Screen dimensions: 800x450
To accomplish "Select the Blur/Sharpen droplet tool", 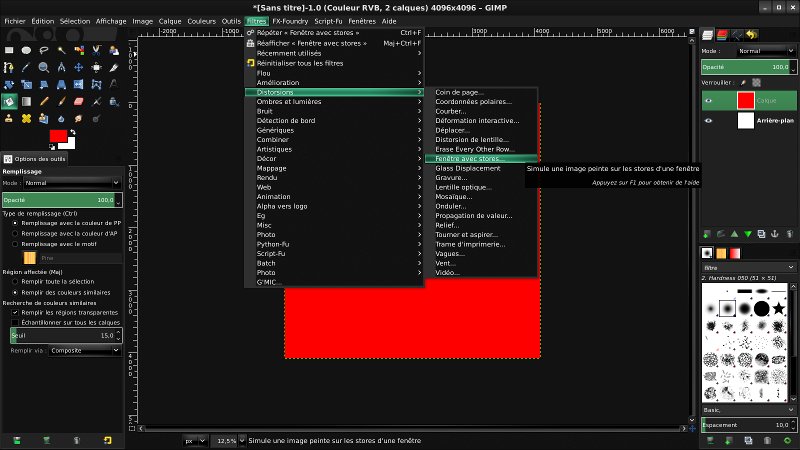I will (x=61, y=118).
